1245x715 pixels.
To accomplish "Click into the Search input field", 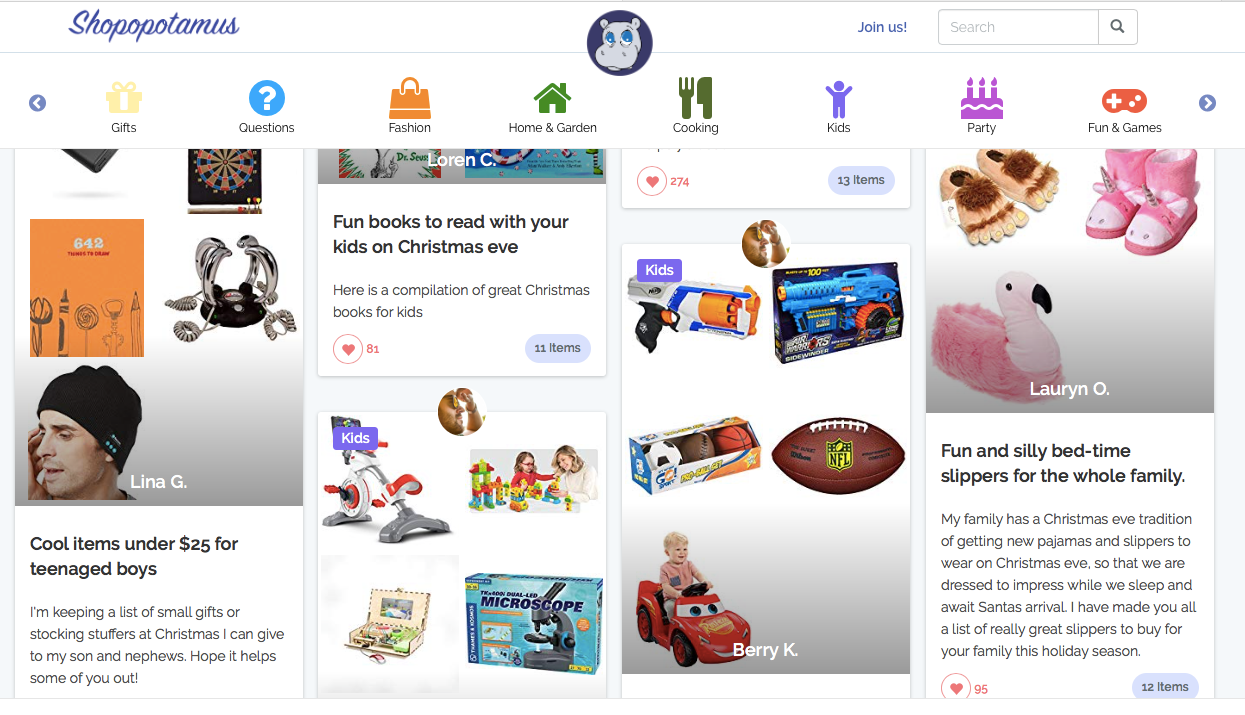I will [x=1018, y=27].
